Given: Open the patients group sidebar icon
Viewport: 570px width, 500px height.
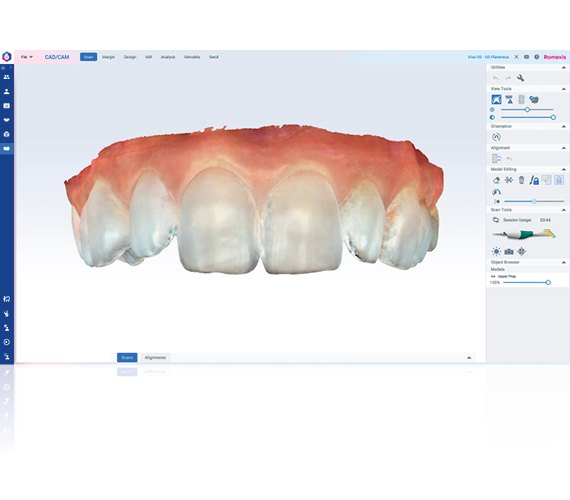Looking at the screenshot, I should (7, 77).
